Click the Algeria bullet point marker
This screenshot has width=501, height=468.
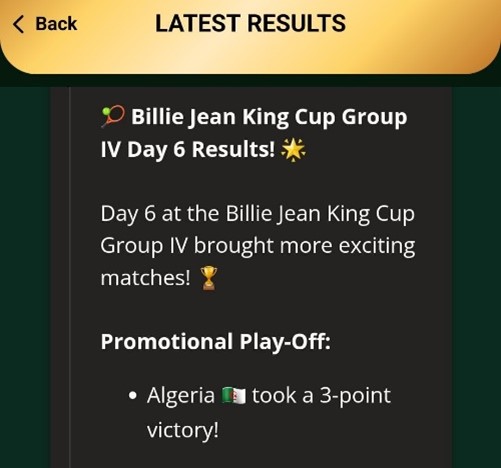[133, 396]
